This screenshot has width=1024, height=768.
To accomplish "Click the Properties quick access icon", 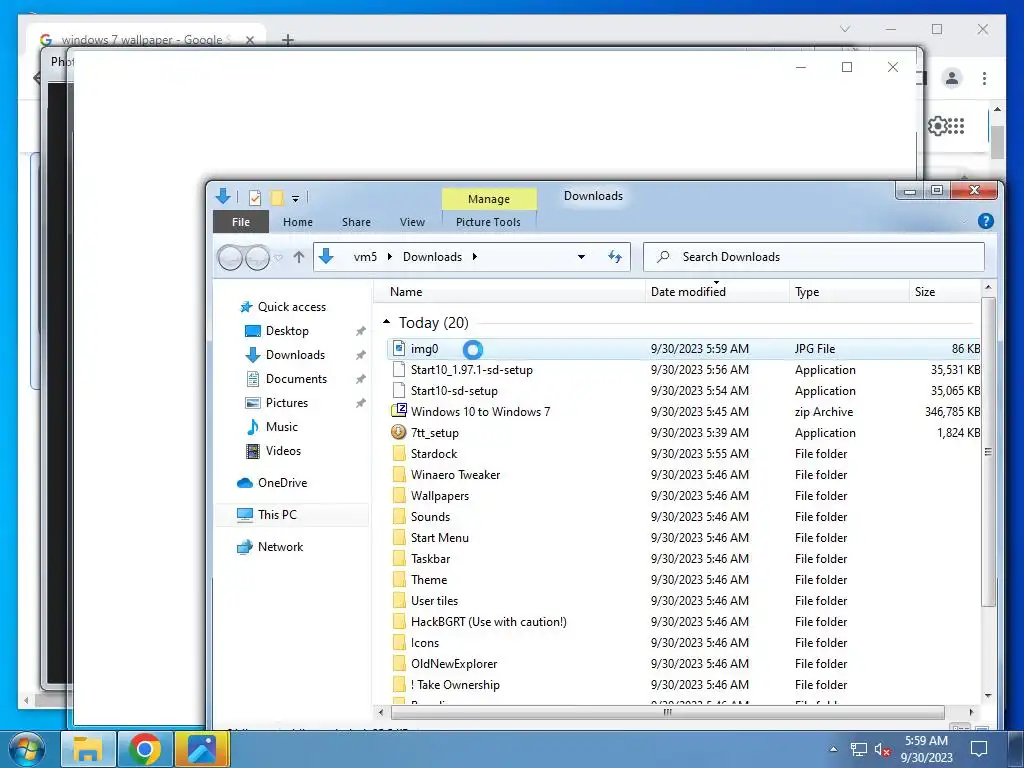I will pyautogui.click(x=255, y=197).
